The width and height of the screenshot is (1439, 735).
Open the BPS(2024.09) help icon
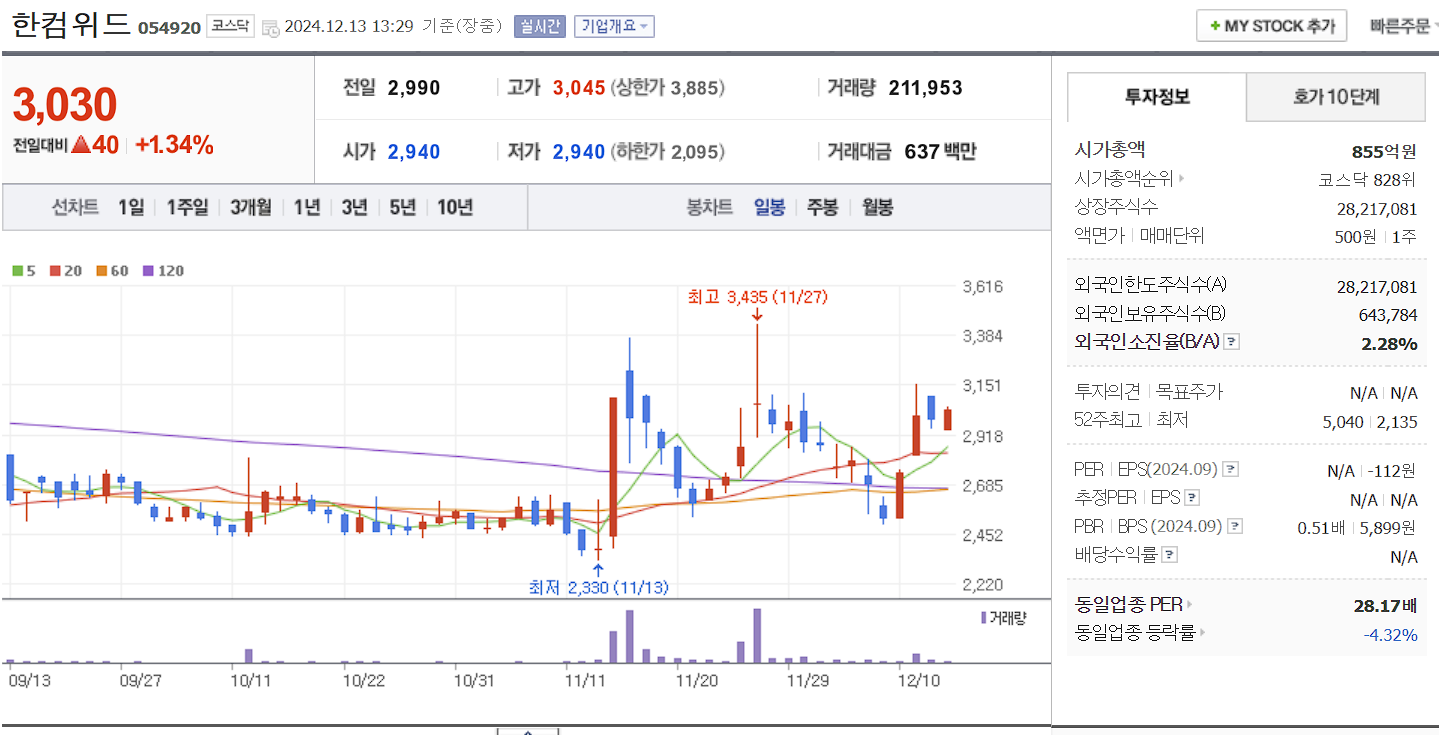[x=1234, y=526]
